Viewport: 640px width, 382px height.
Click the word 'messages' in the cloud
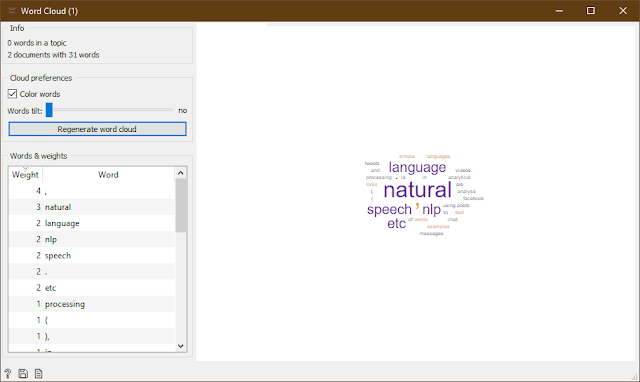click(x=431, y=233)
